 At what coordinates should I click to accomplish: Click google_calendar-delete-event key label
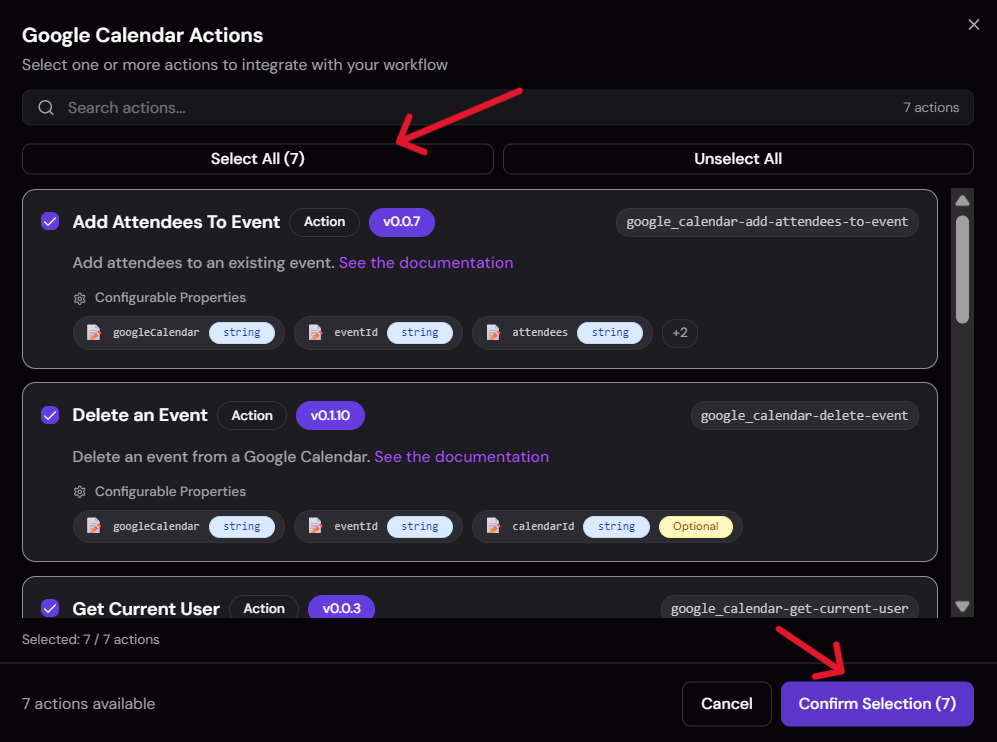point(804,416)
